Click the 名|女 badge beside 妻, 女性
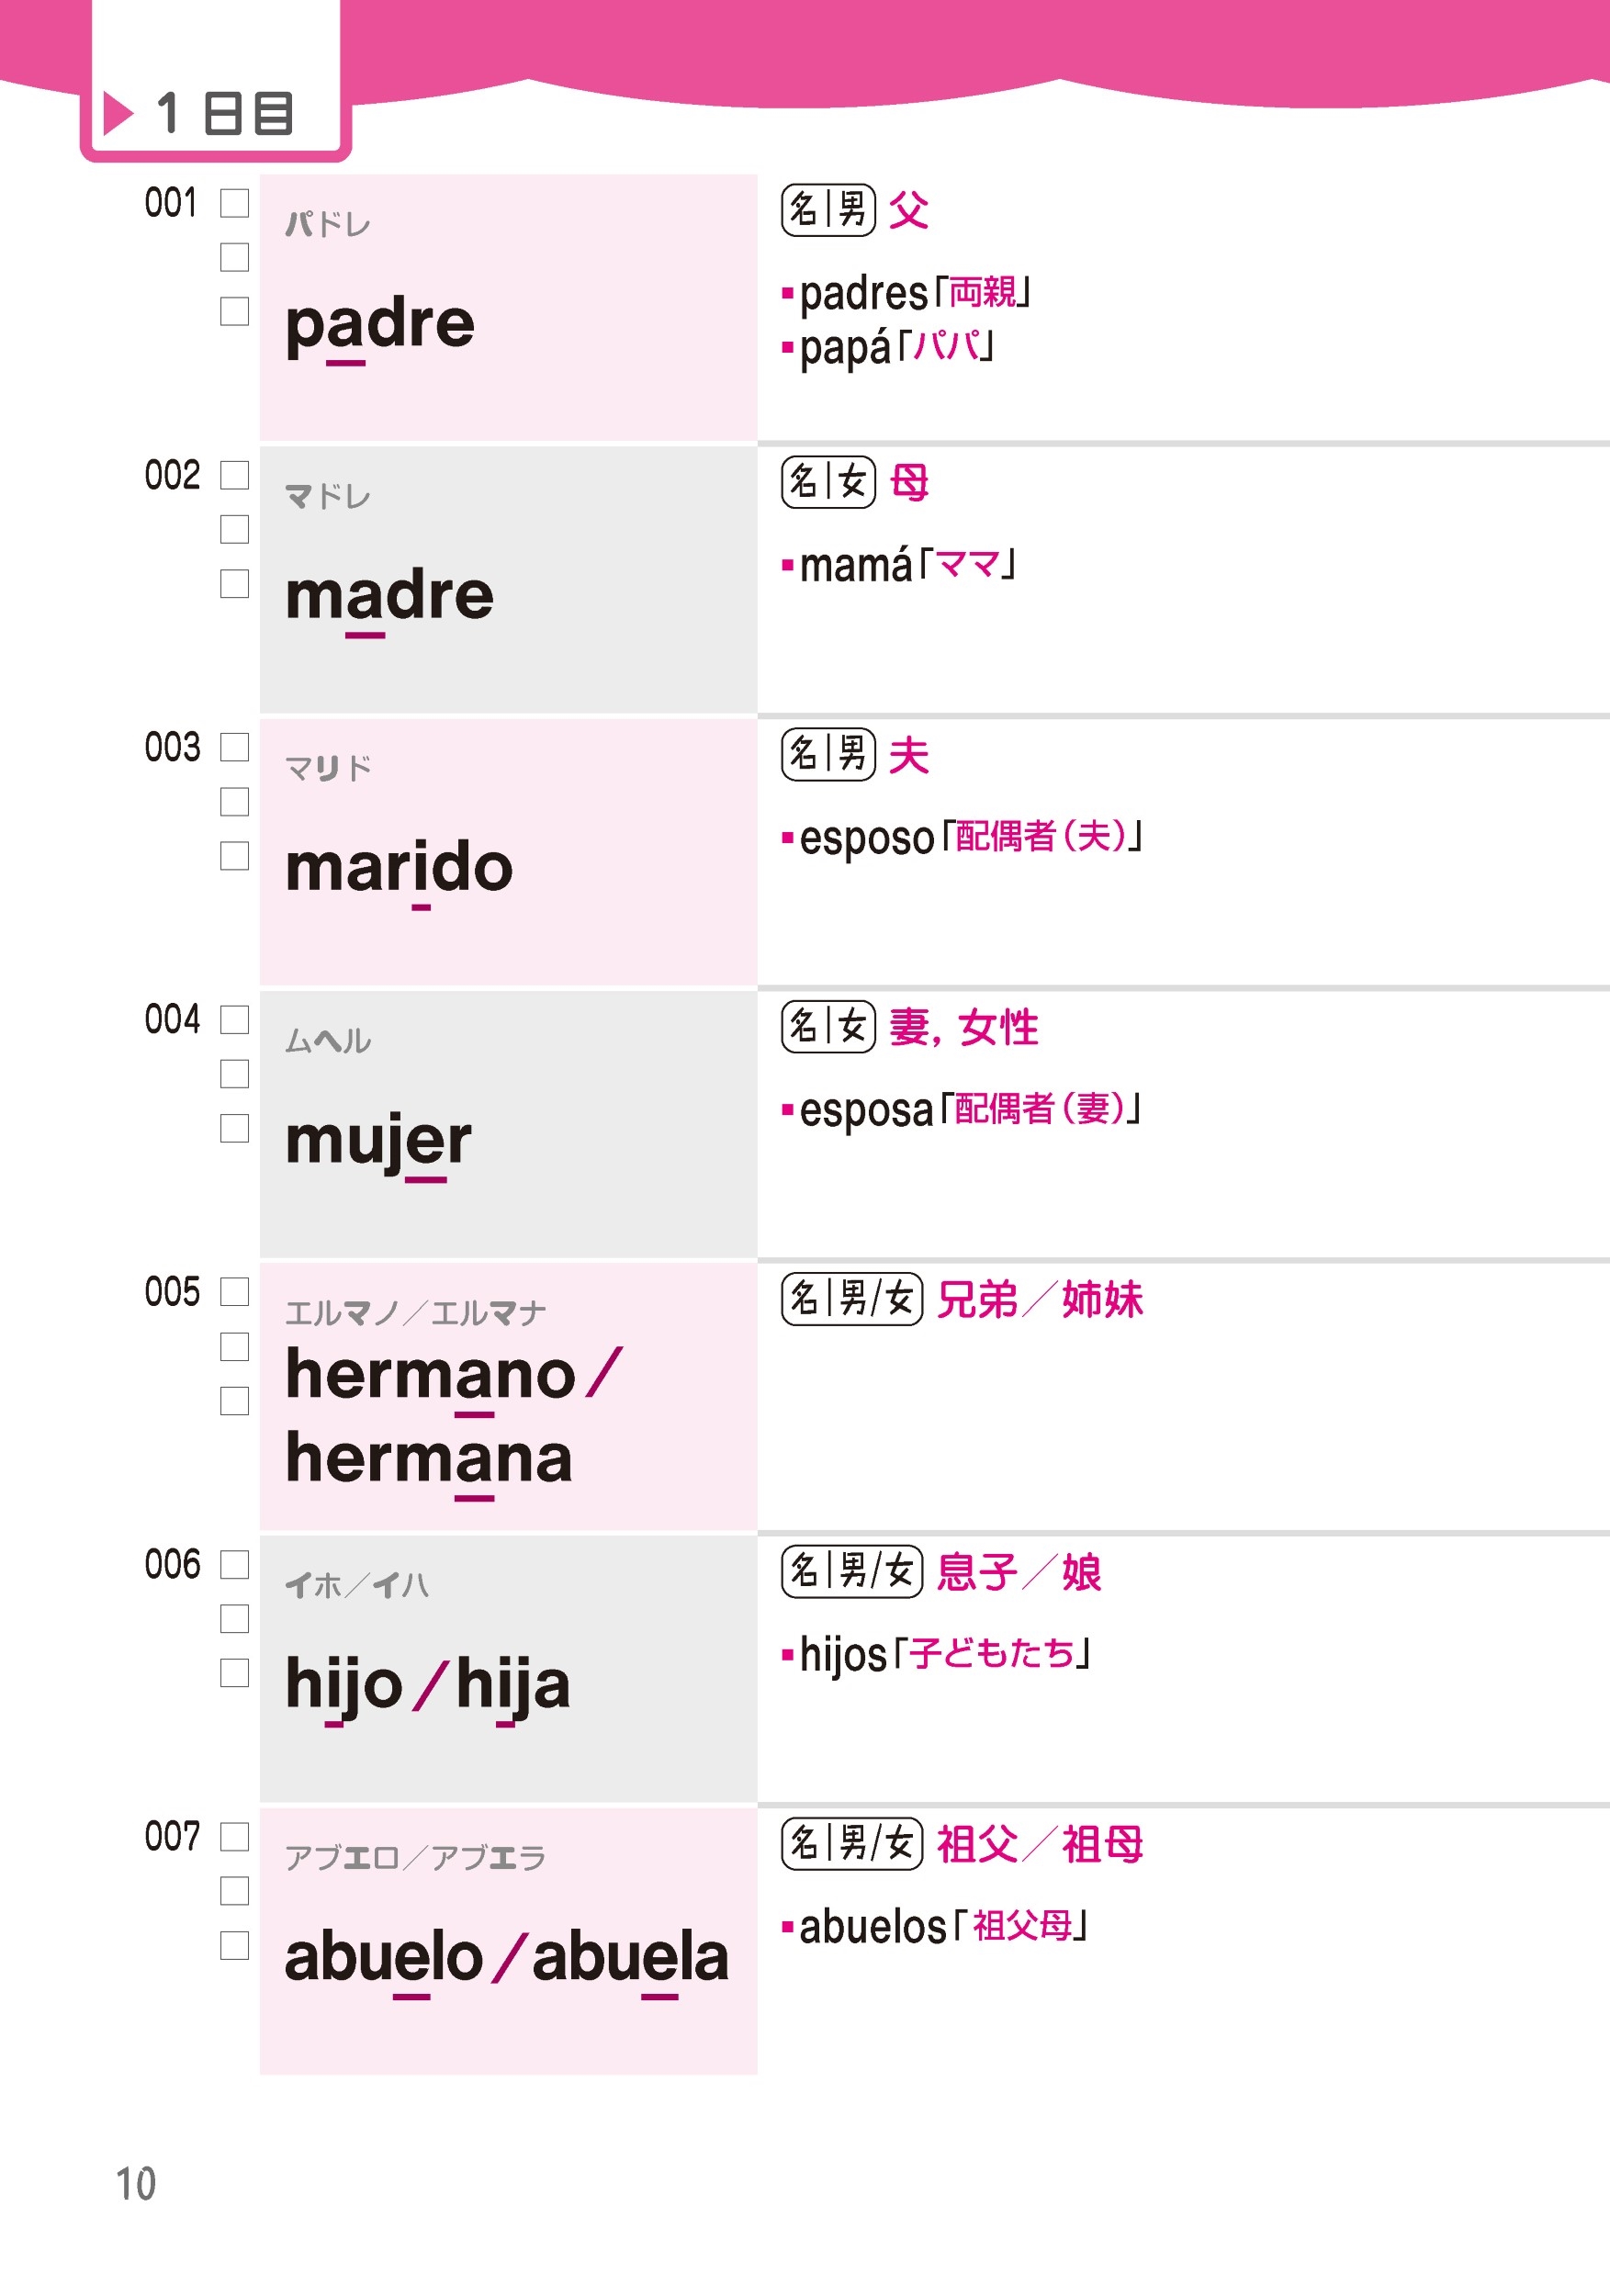Image resolution: width=1610 pixels, height=2296 pixels. (x=828, y=1027)
